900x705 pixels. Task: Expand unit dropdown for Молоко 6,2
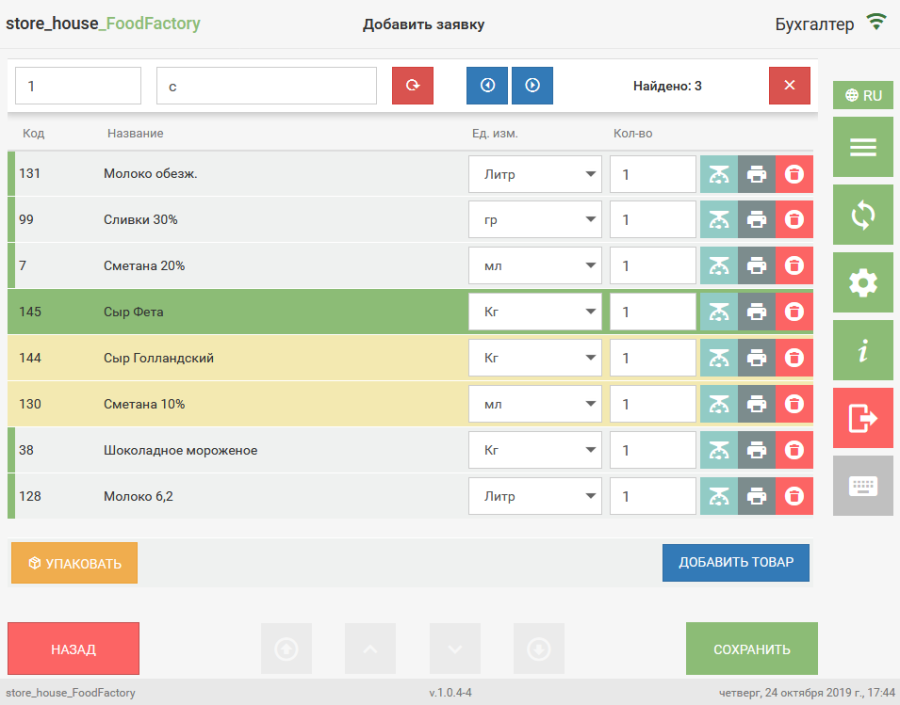535,496
